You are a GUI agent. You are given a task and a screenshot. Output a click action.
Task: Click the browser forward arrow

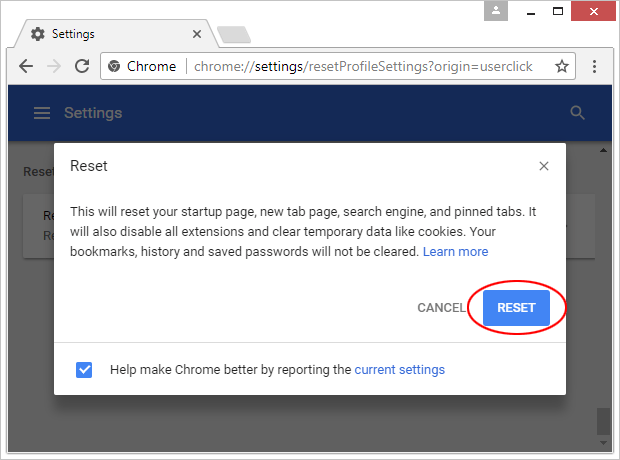[54, 66]
